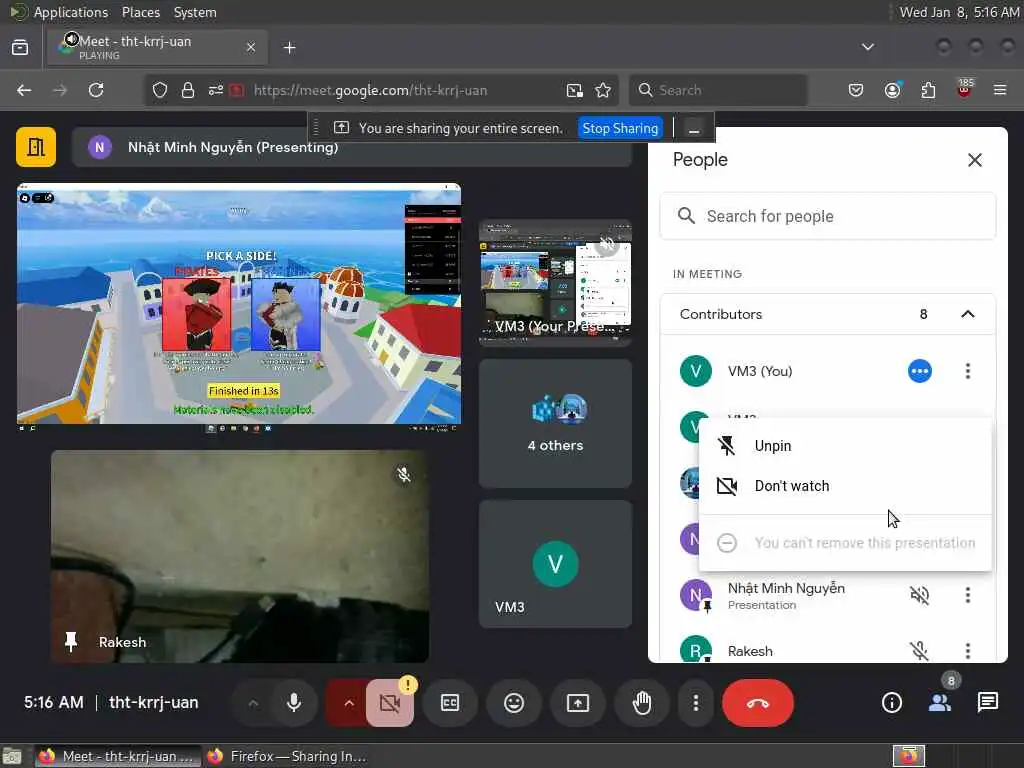Image resolution: width=1024 pixels, height=768 pixels.
Task: Toggle the People panel icon
Action: point(940,703)
